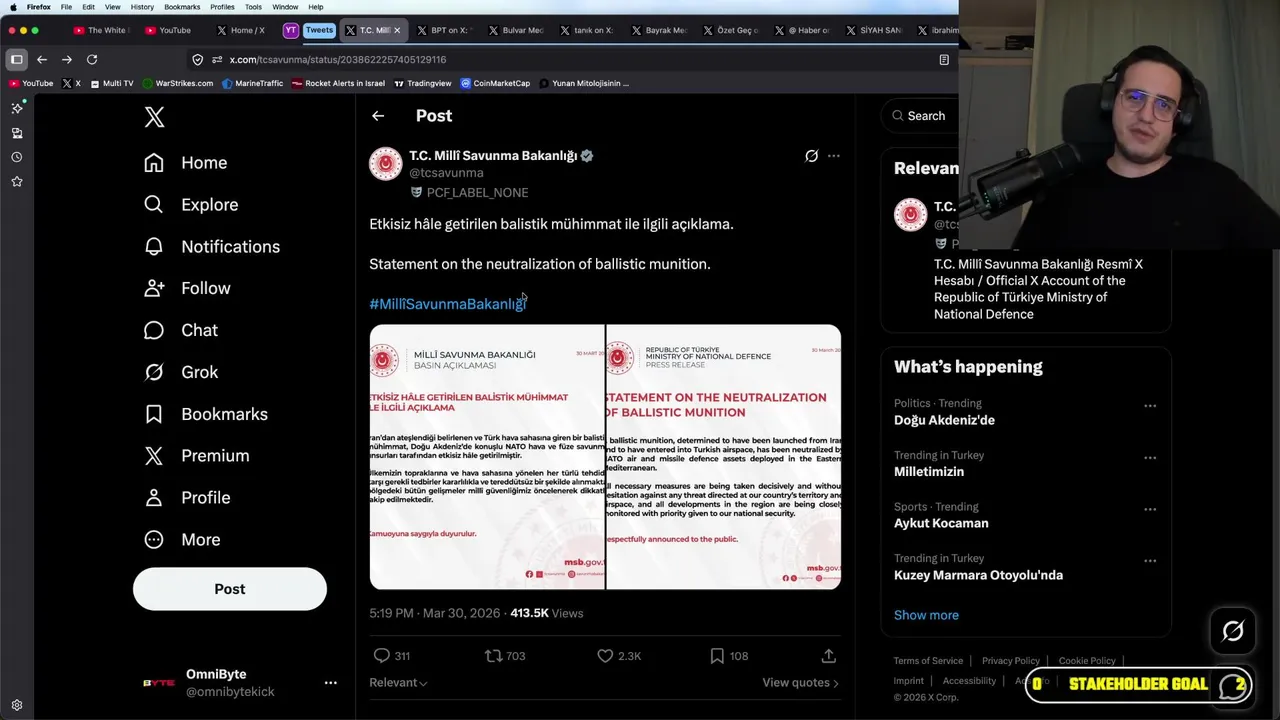The image size is (1280, 720).
Task: Switch to the Home / X tab
Action: pyautogui.click(x=241, y=30)
